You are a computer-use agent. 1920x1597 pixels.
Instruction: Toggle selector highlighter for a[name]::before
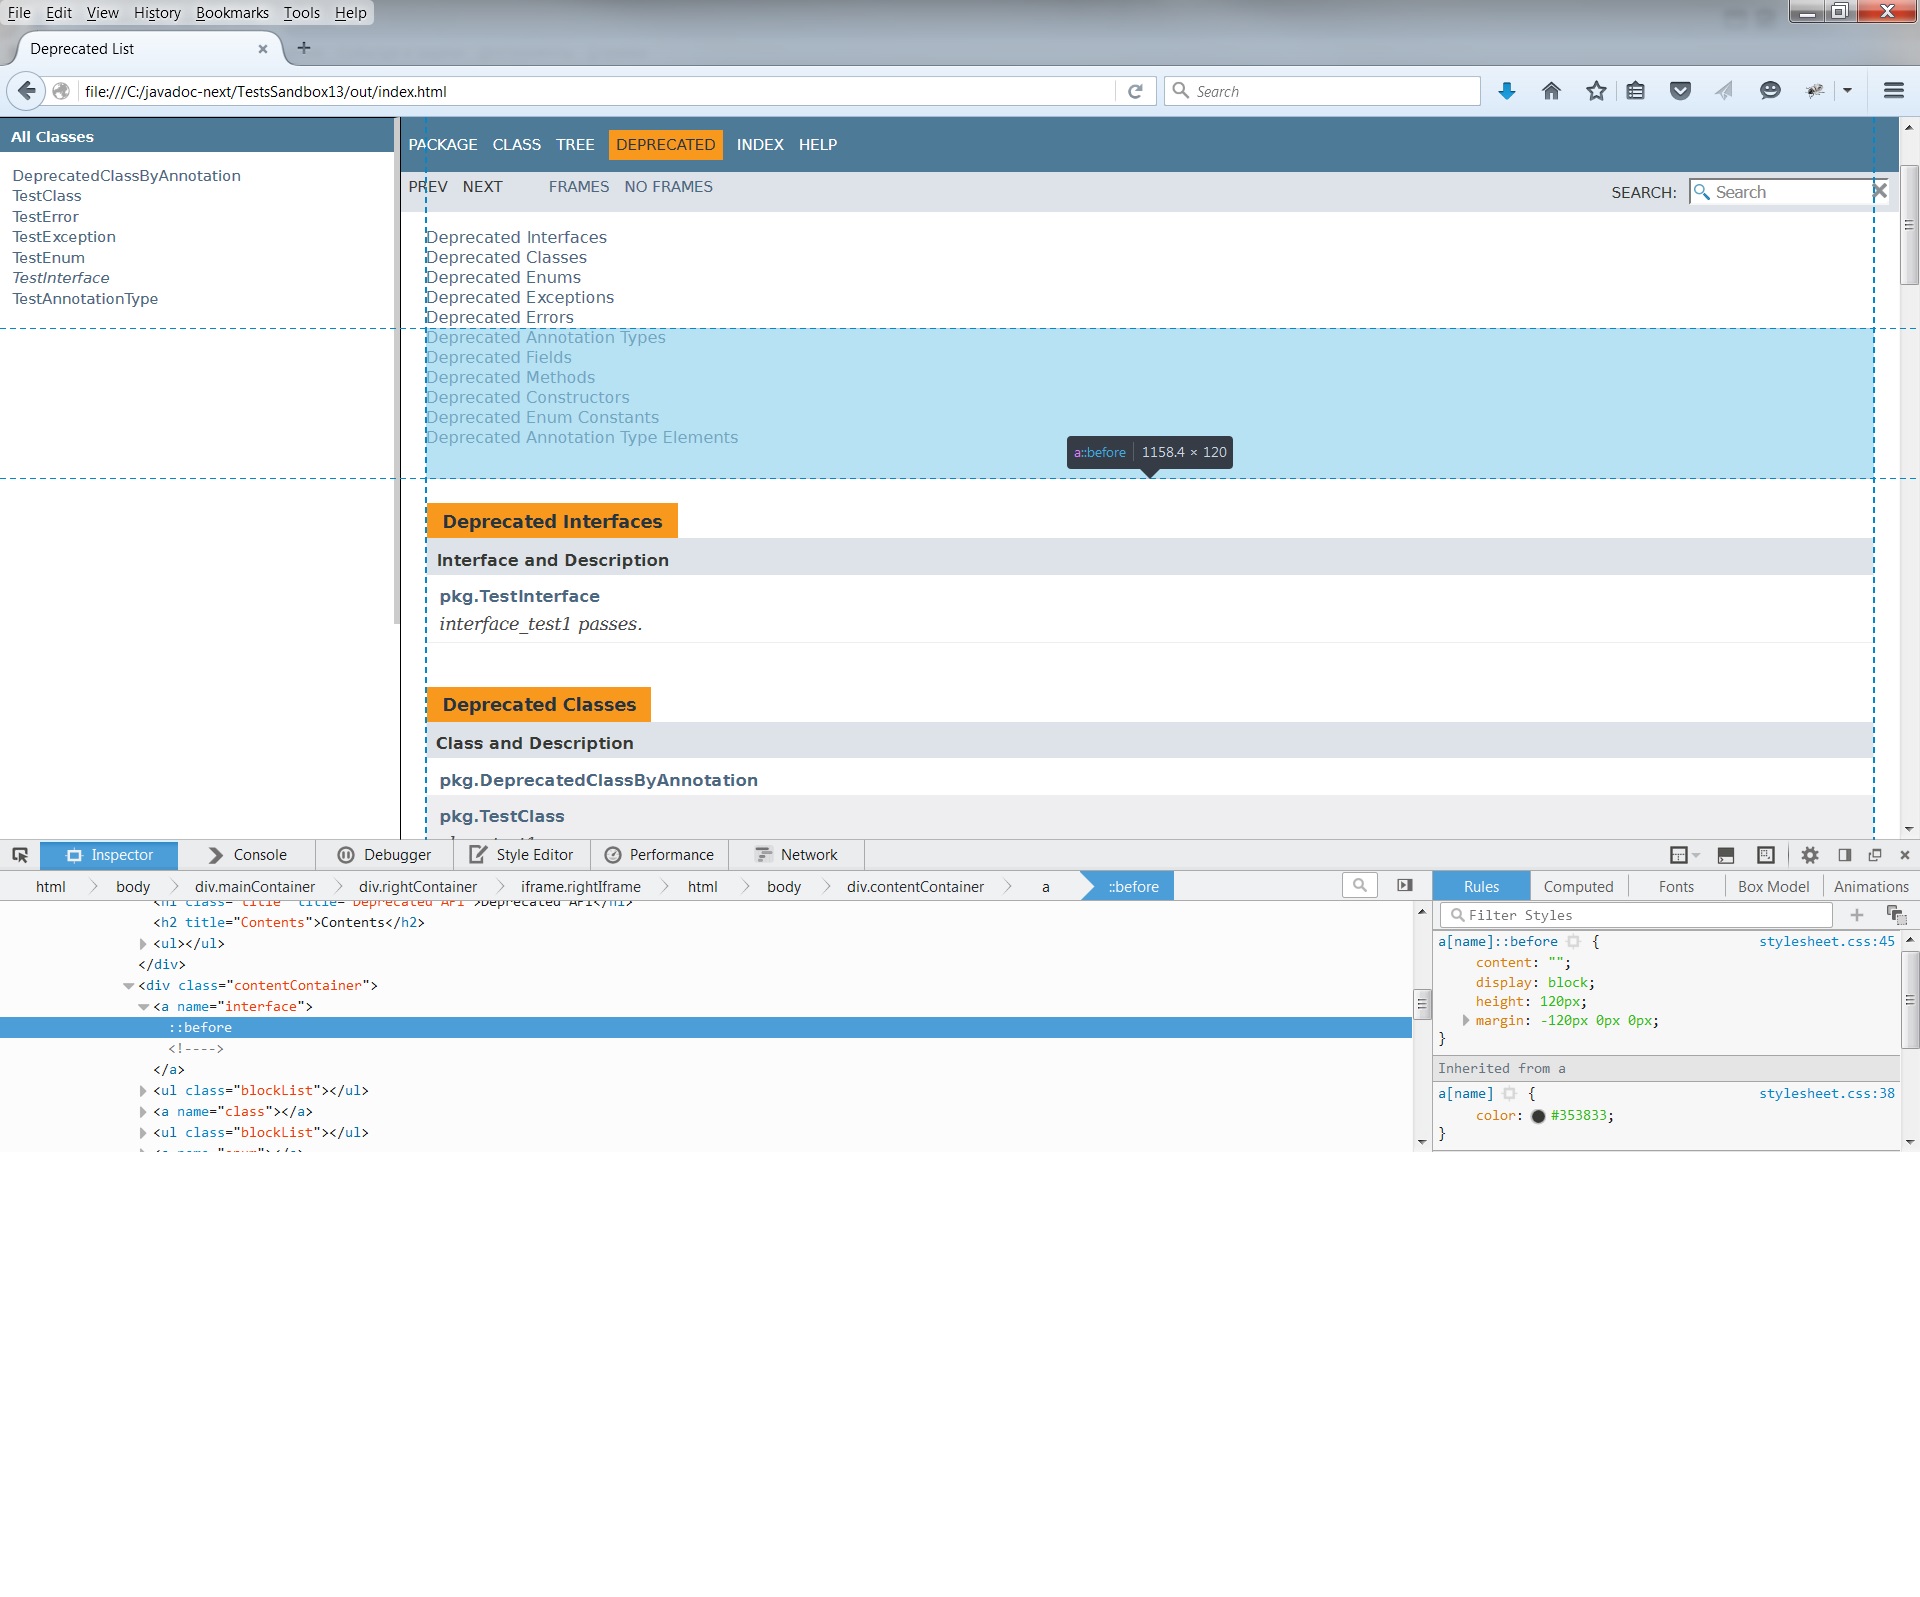[1573, 942]
